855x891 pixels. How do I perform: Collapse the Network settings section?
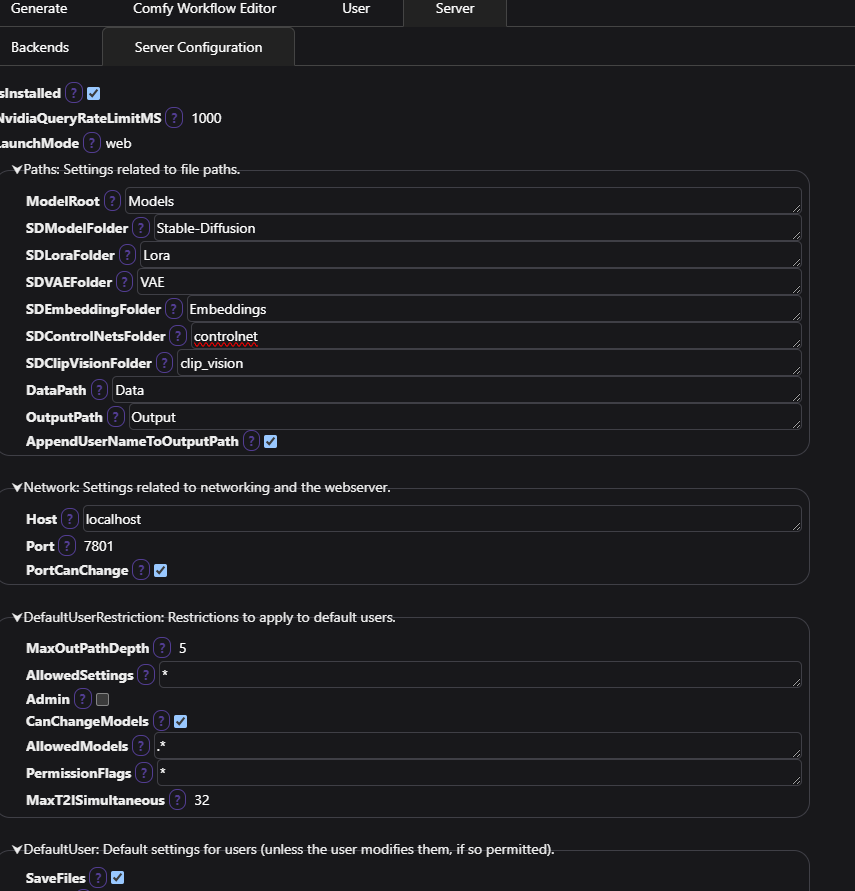click(17, 488)
